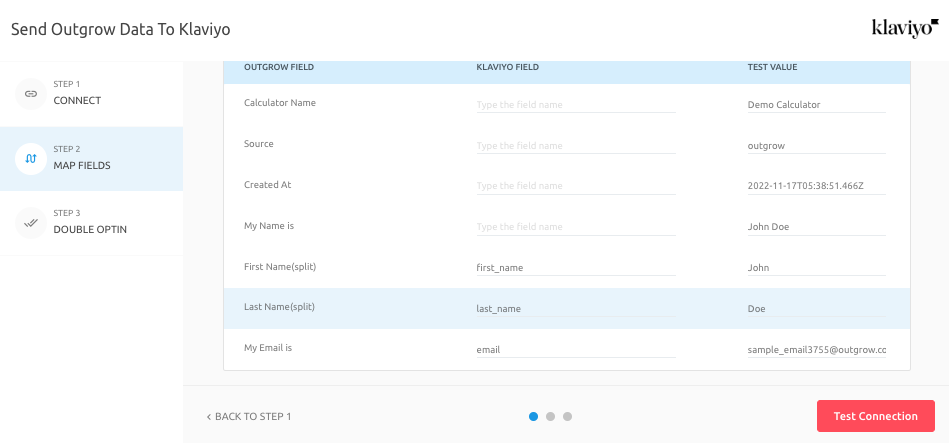Viewport: 949px width, 443px height.
Task: Go back to Step 1
Action: tap(249, 416)
